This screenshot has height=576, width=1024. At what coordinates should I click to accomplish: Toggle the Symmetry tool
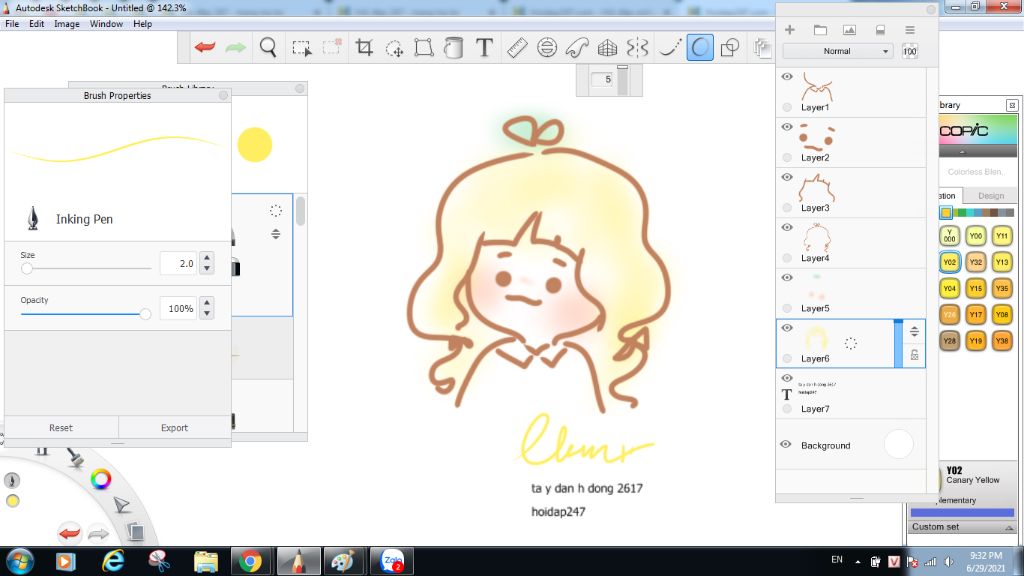(637, 47)
